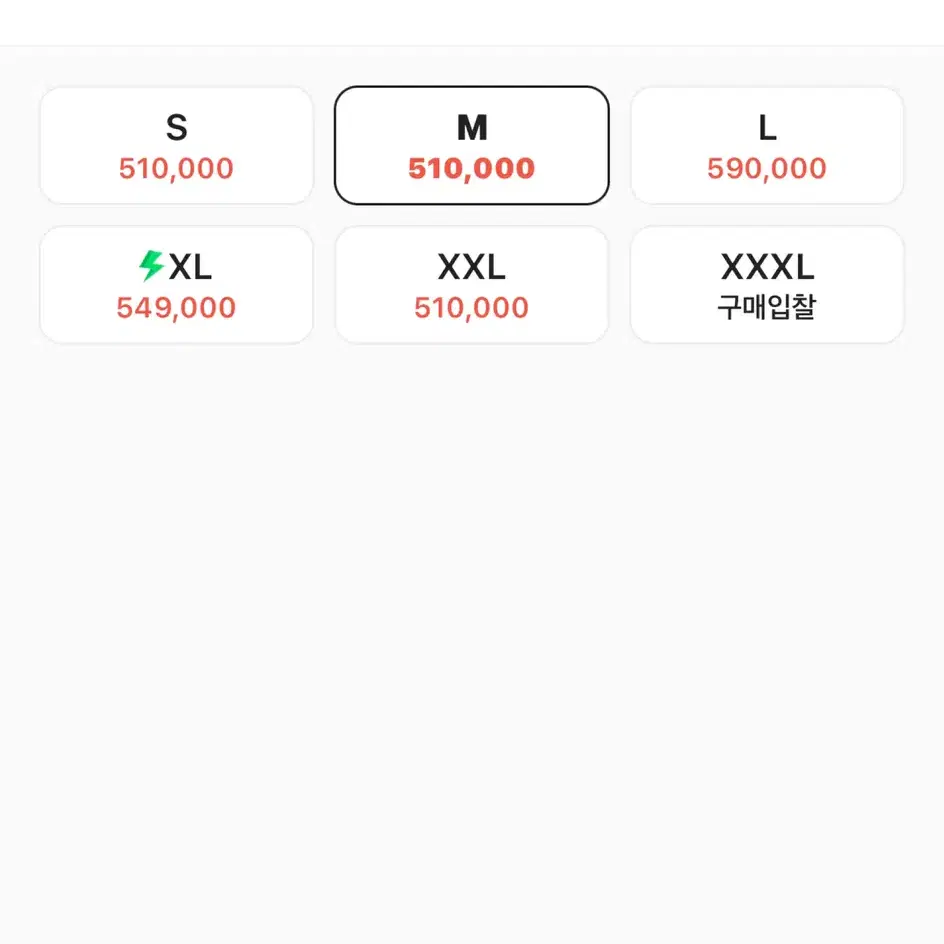Select the size S option card
Image resolution: width=944 pixels, height=944 pixels.
pyautogui.click(x=176, y=146)
